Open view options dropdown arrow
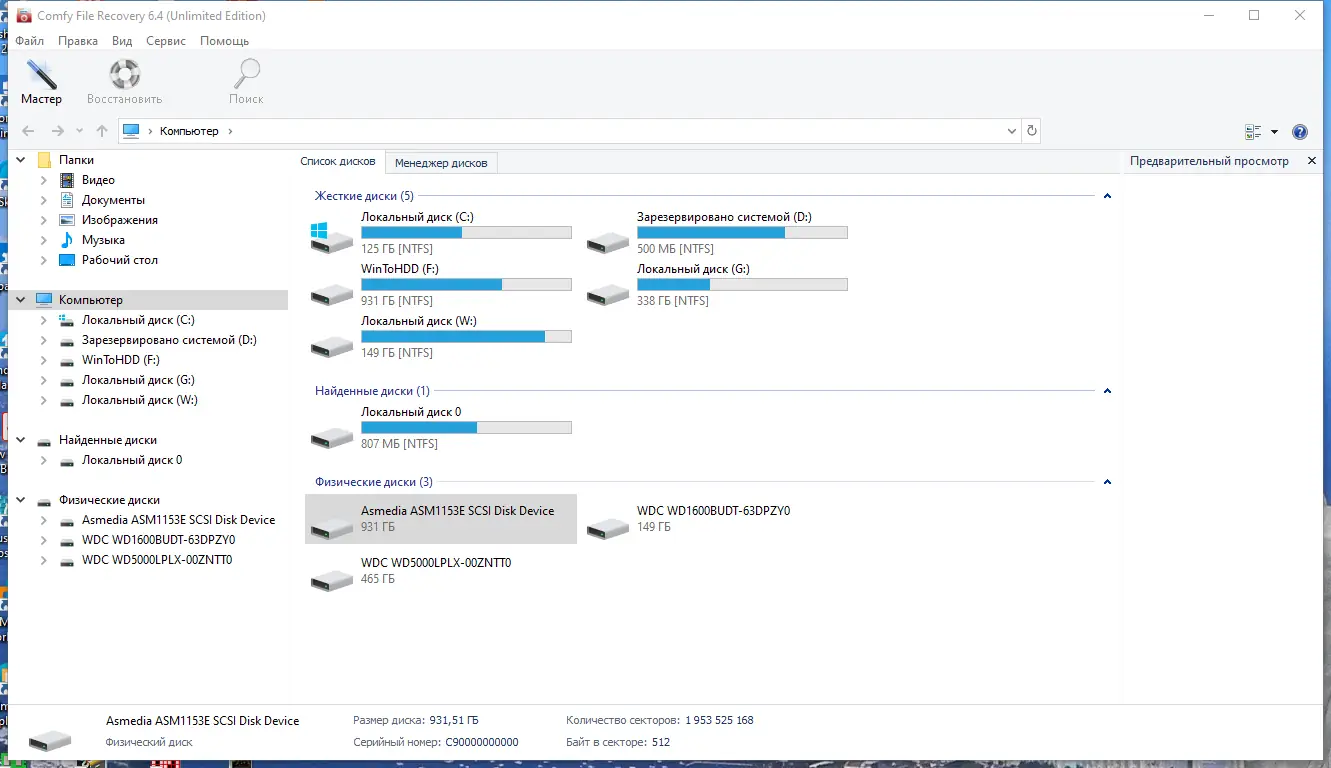1331x768 pixels. [1274, 132]
